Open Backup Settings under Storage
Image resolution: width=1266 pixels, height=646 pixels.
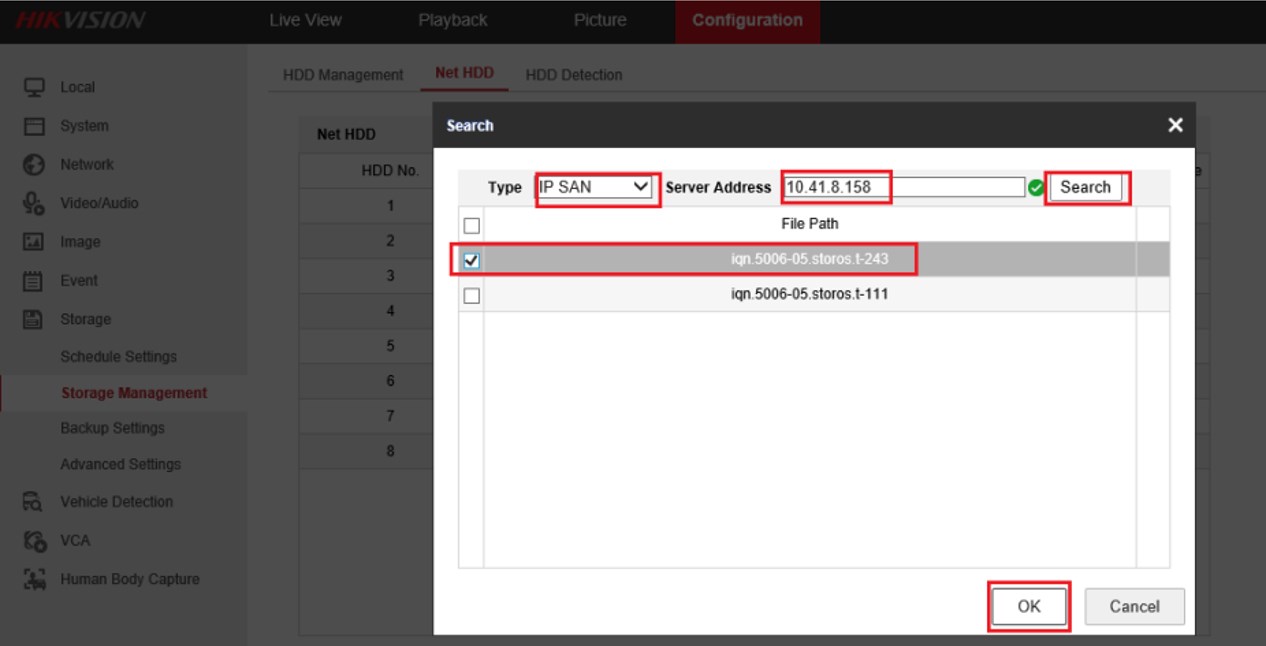tap(112, 428)
